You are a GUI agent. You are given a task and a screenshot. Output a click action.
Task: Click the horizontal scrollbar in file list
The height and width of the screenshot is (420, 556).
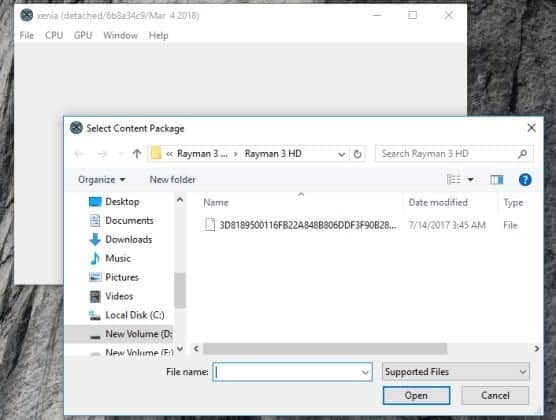pyautogui.click(x=325, y=348)
